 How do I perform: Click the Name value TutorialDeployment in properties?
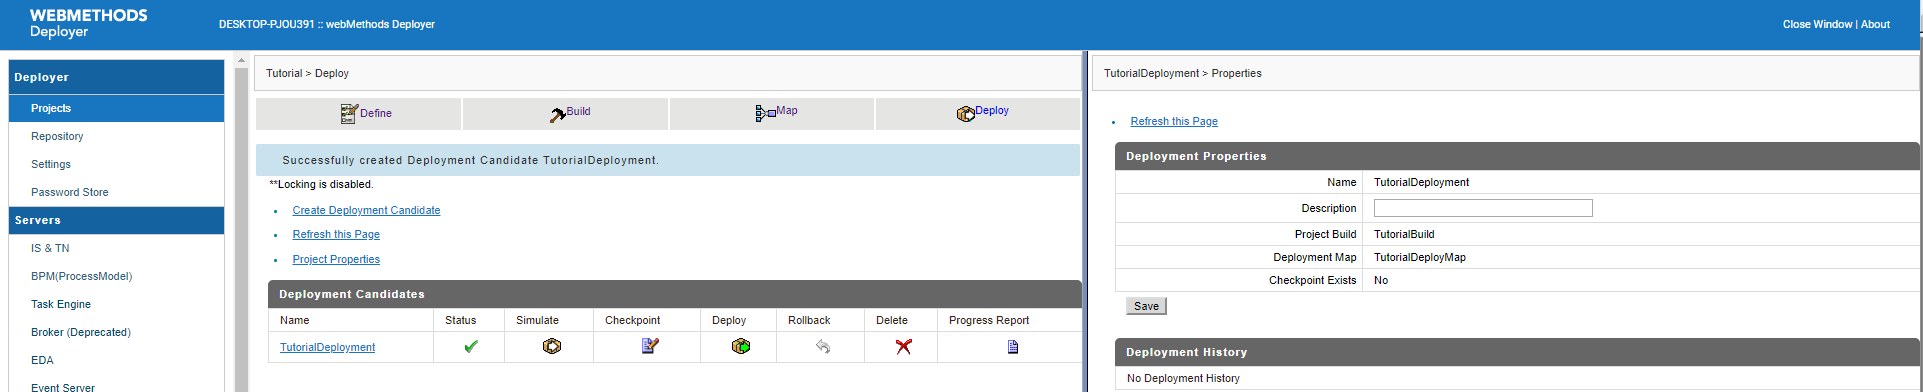point(1421,182)
